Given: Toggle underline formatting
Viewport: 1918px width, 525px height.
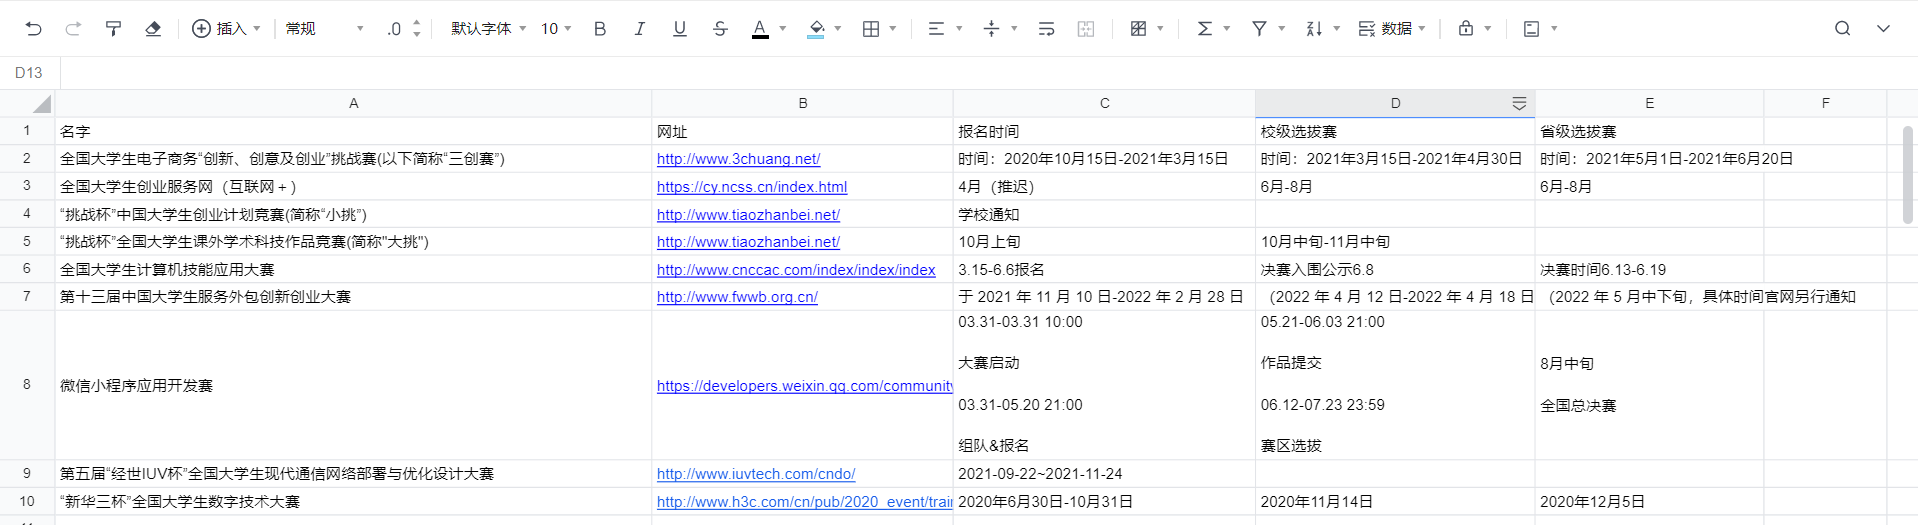Looking at the screenshot, I should (x=680, y=29).
